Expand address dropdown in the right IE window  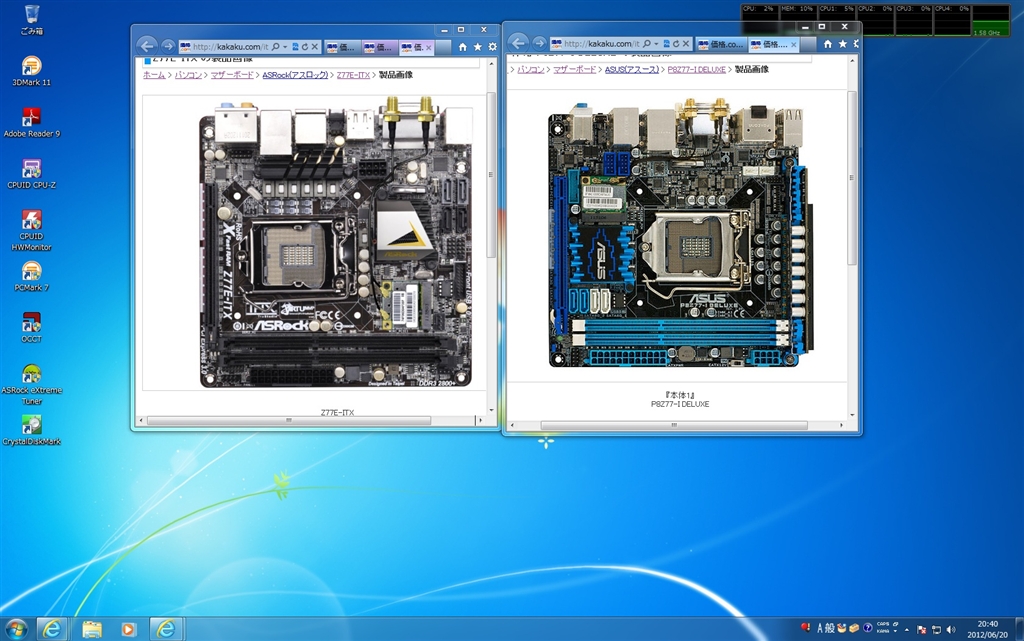point(656,44)
